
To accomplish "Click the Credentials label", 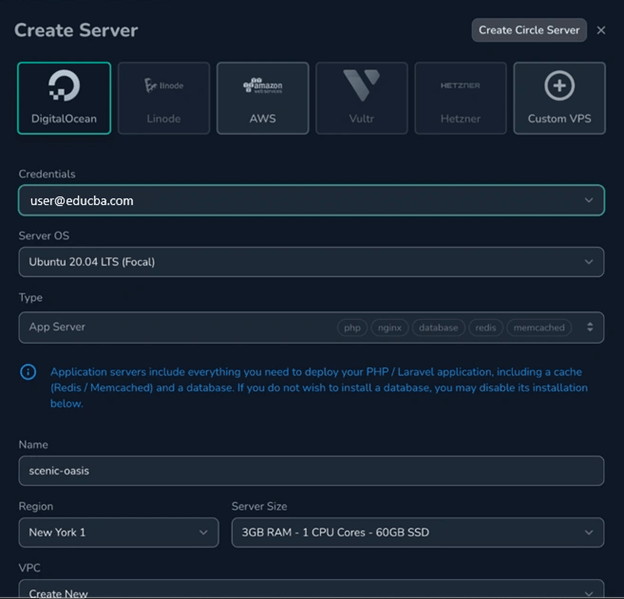I will (x=47, y=174).
